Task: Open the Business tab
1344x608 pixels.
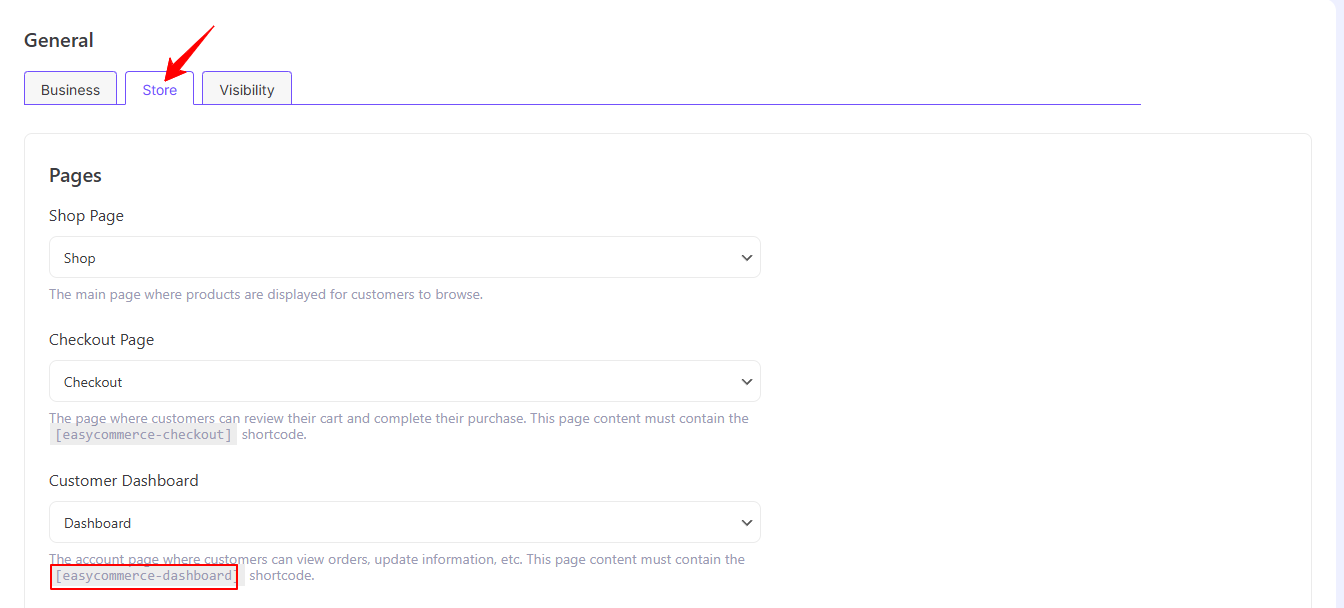Action: [x=70, y=89]
